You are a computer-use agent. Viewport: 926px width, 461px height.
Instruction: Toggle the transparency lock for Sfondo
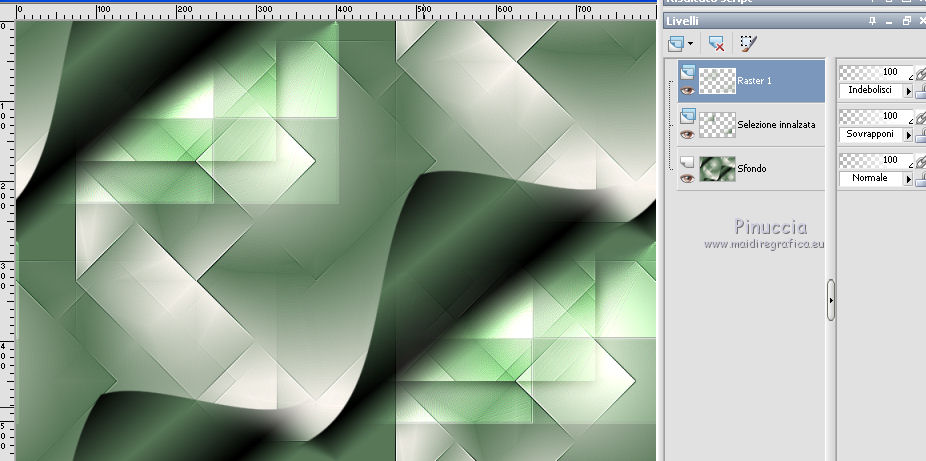[921, 179]
